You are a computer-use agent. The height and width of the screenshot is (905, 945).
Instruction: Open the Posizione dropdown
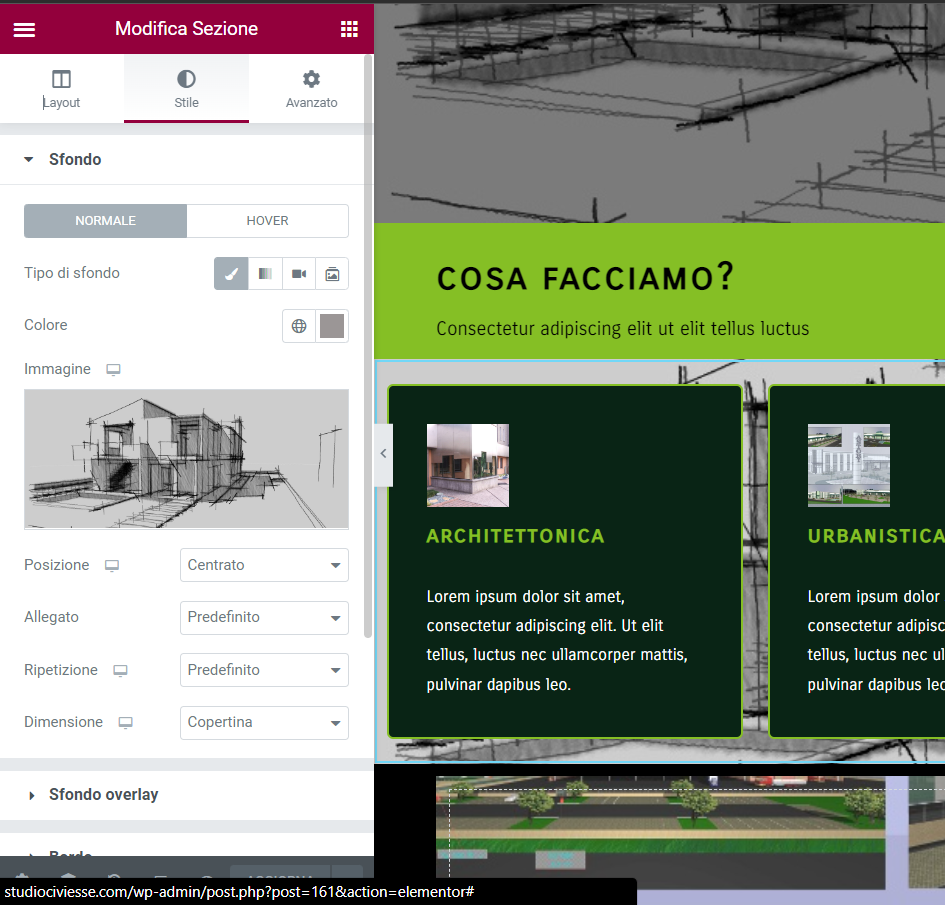tap(264, 565)
